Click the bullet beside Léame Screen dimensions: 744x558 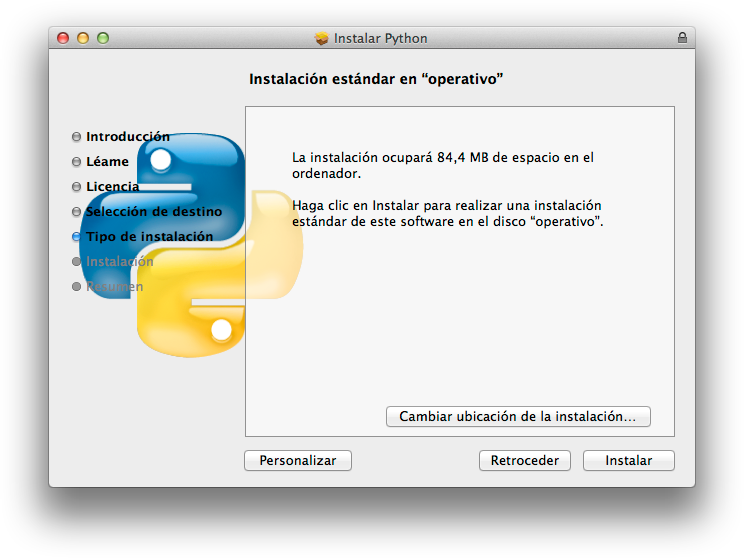(76, 162)
